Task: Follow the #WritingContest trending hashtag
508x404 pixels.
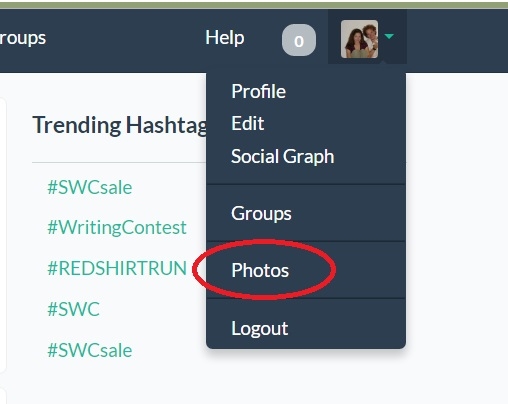Action: click(117, 227)
